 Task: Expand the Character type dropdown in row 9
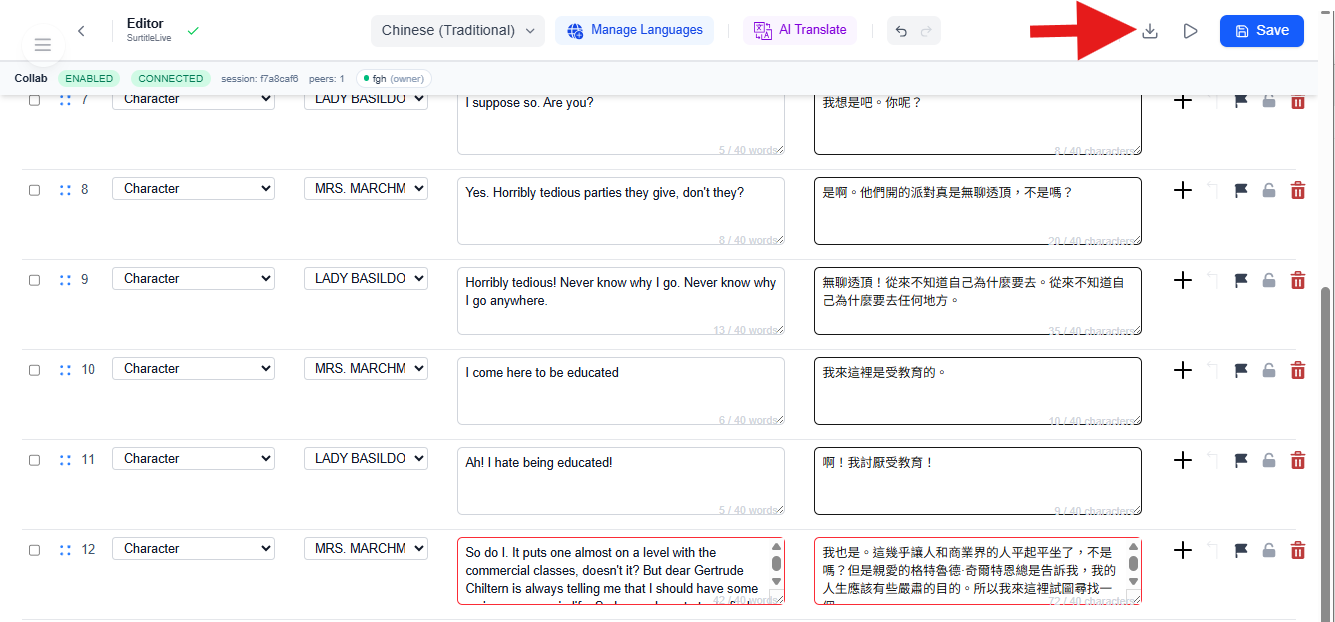193,279
